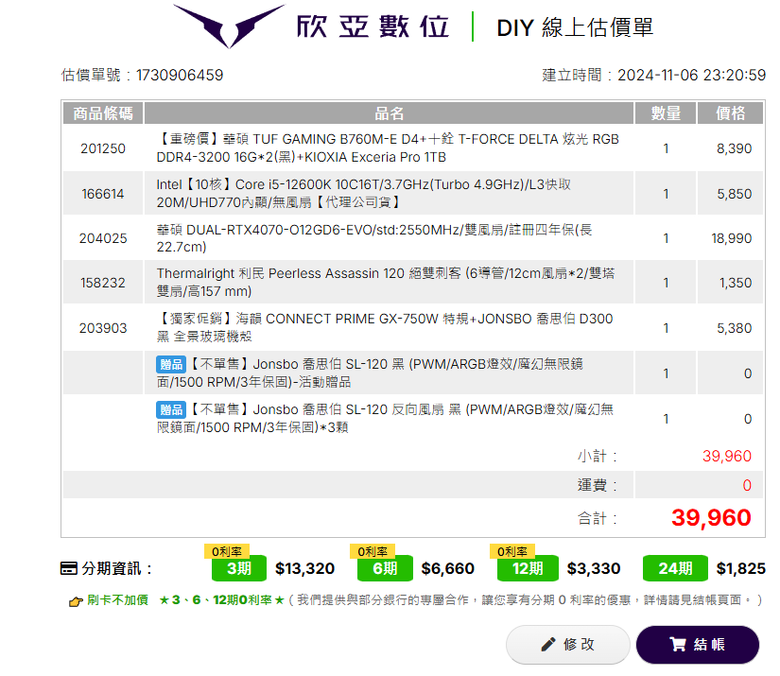
Task: Click the 0利率 tag above 3期
Action: [226, 551]
